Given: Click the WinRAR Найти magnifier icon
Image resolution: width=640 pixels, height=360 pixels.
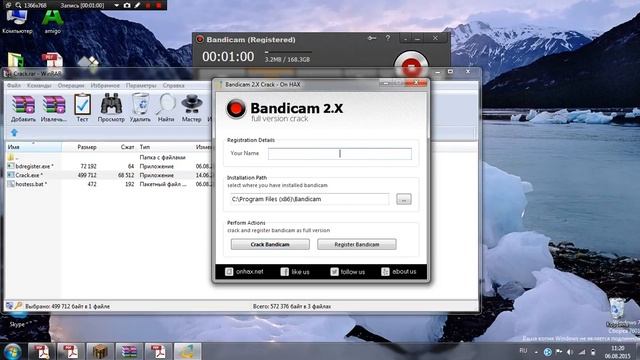Looking at the screenshot, I should tap(166, 104).
